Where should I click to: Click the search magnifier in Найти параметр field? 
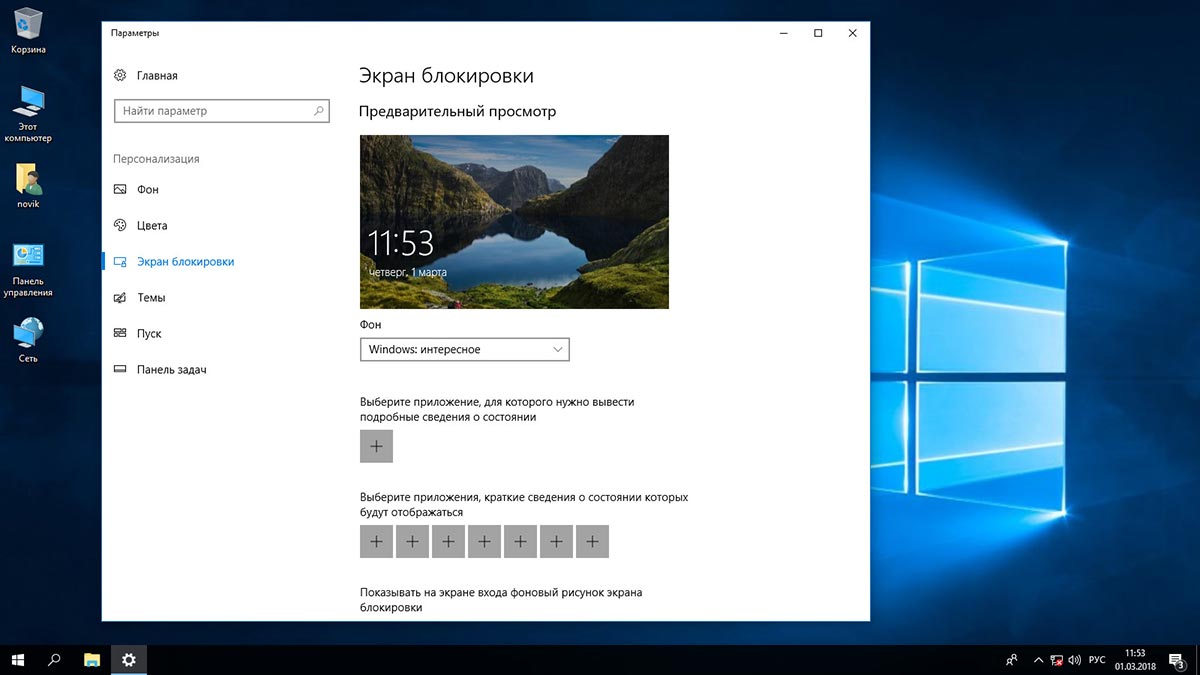319,111
